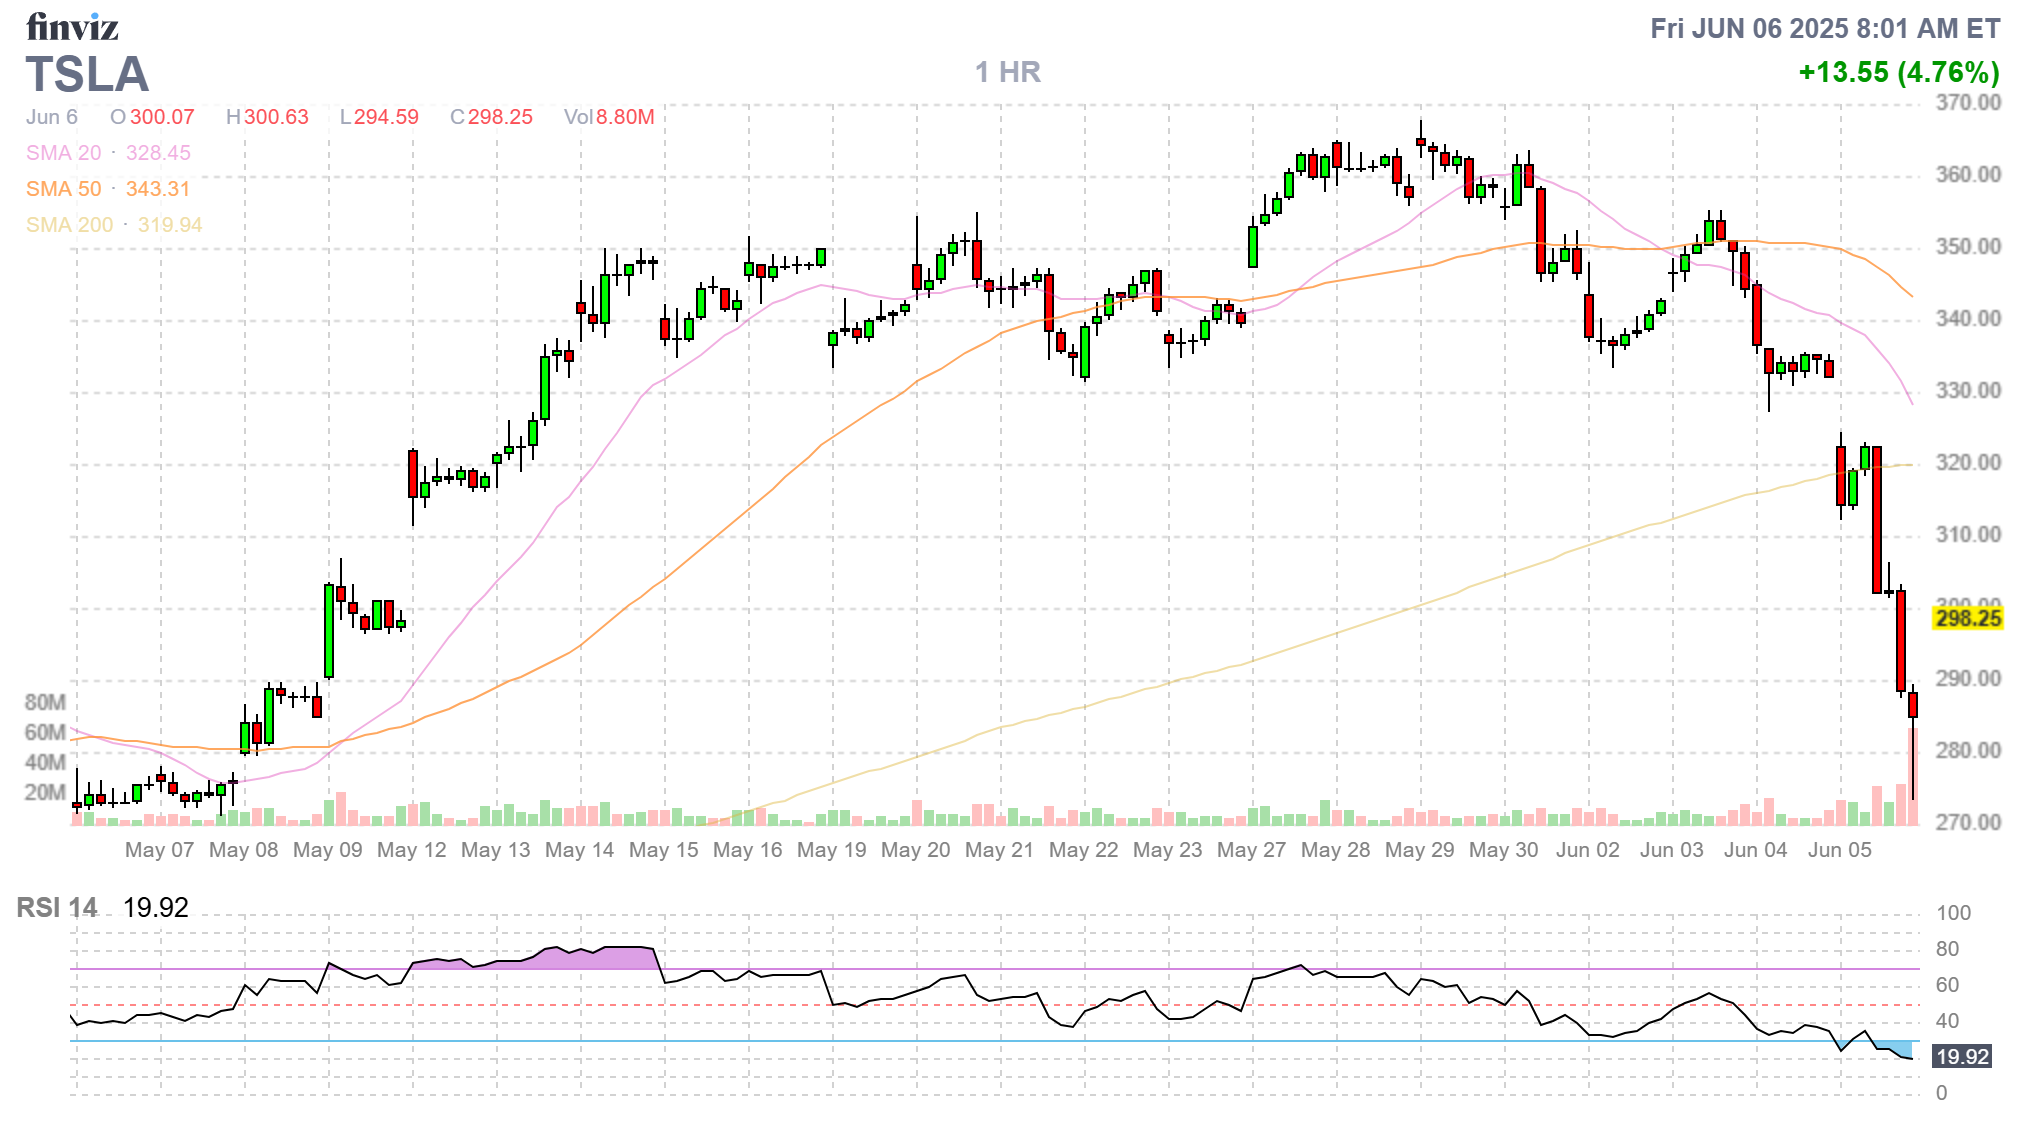Click the 1 HR timeframe label

[1008, 72]
